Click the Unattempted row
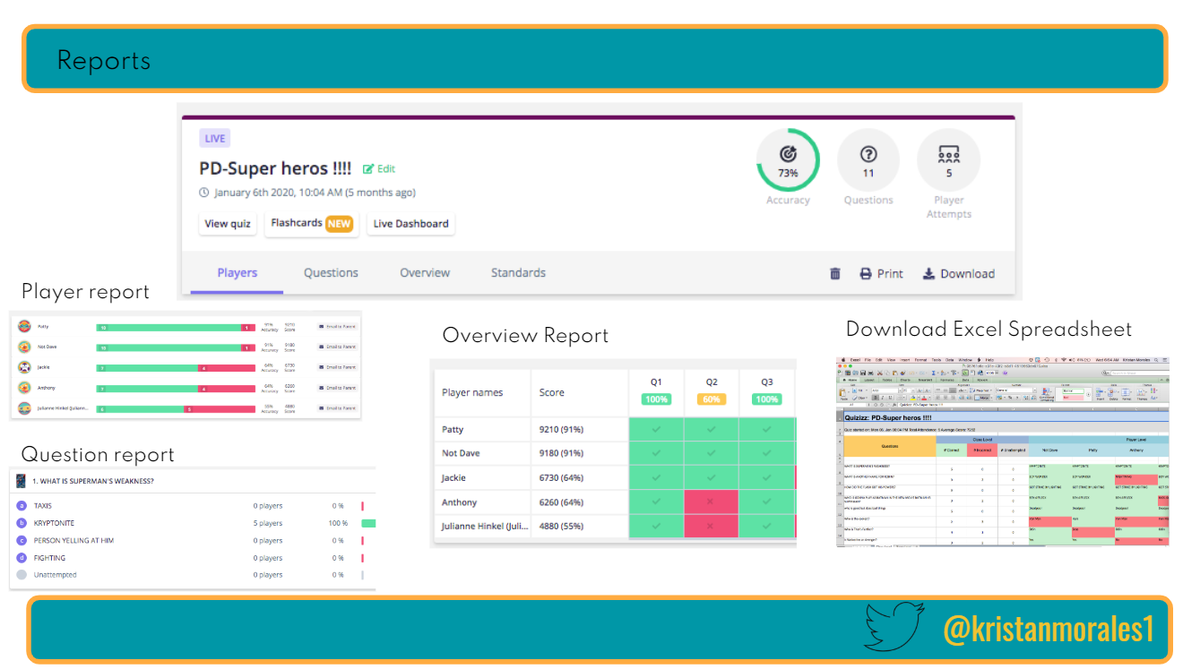Image resolution: width=1200 pixels, height=669 pixels. (x=193, y=575)
